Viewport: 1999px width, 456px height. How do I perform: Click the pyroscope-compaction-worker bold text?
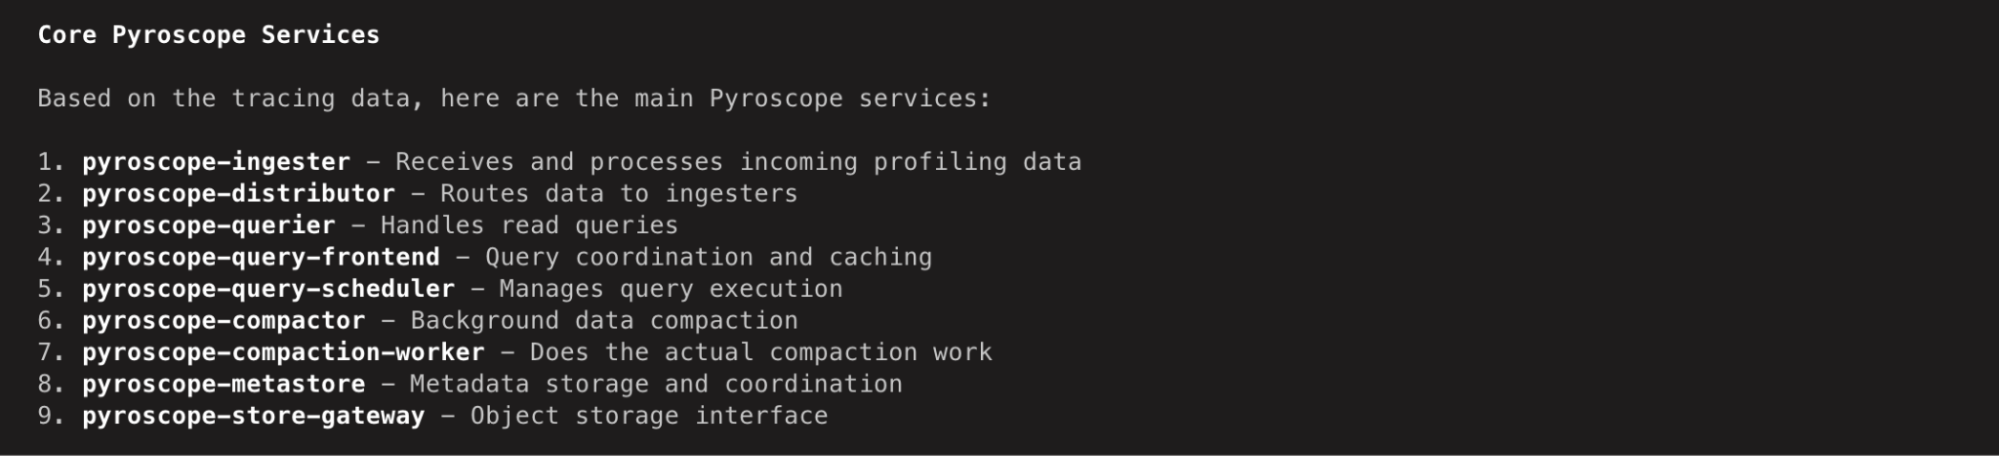coord(283,352)
